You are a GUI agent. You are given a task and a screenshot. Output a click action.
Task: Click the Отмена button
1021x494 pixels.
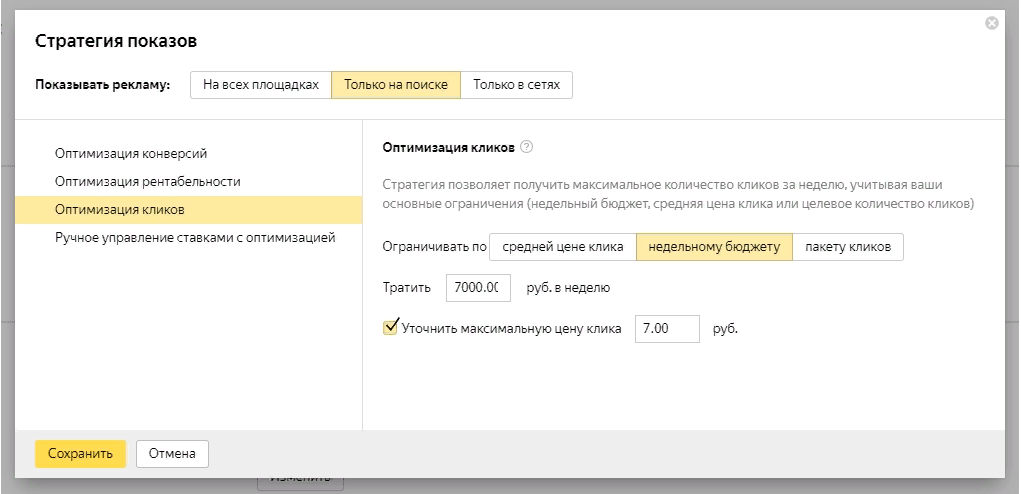tap(172, 453)
